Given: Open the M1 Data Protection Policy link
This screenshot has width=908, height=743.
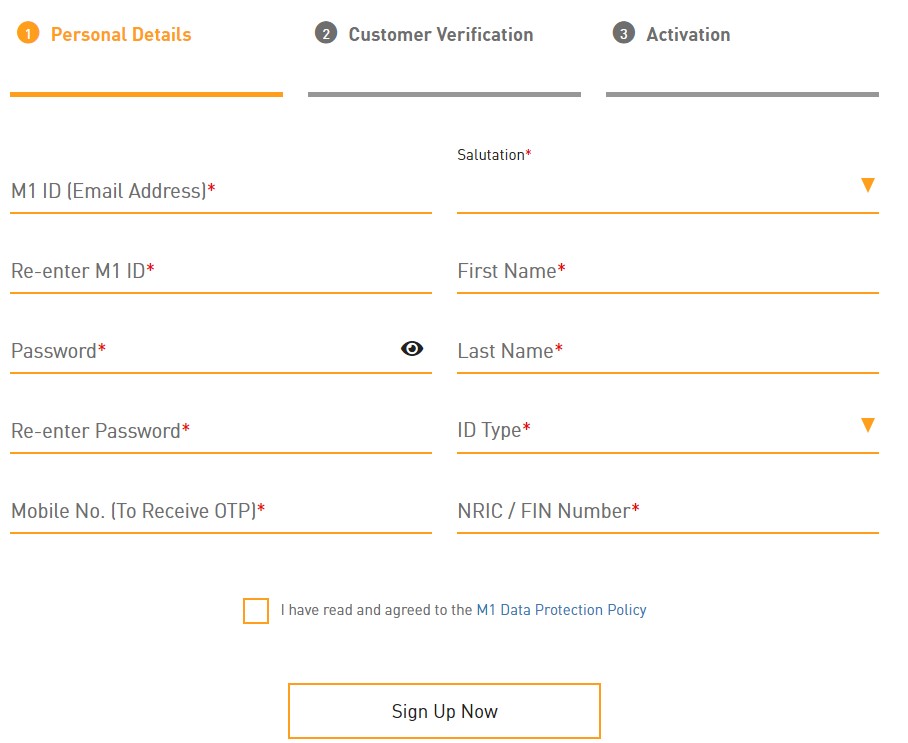Looking at the screenshot, I should [x=561, y=610].
